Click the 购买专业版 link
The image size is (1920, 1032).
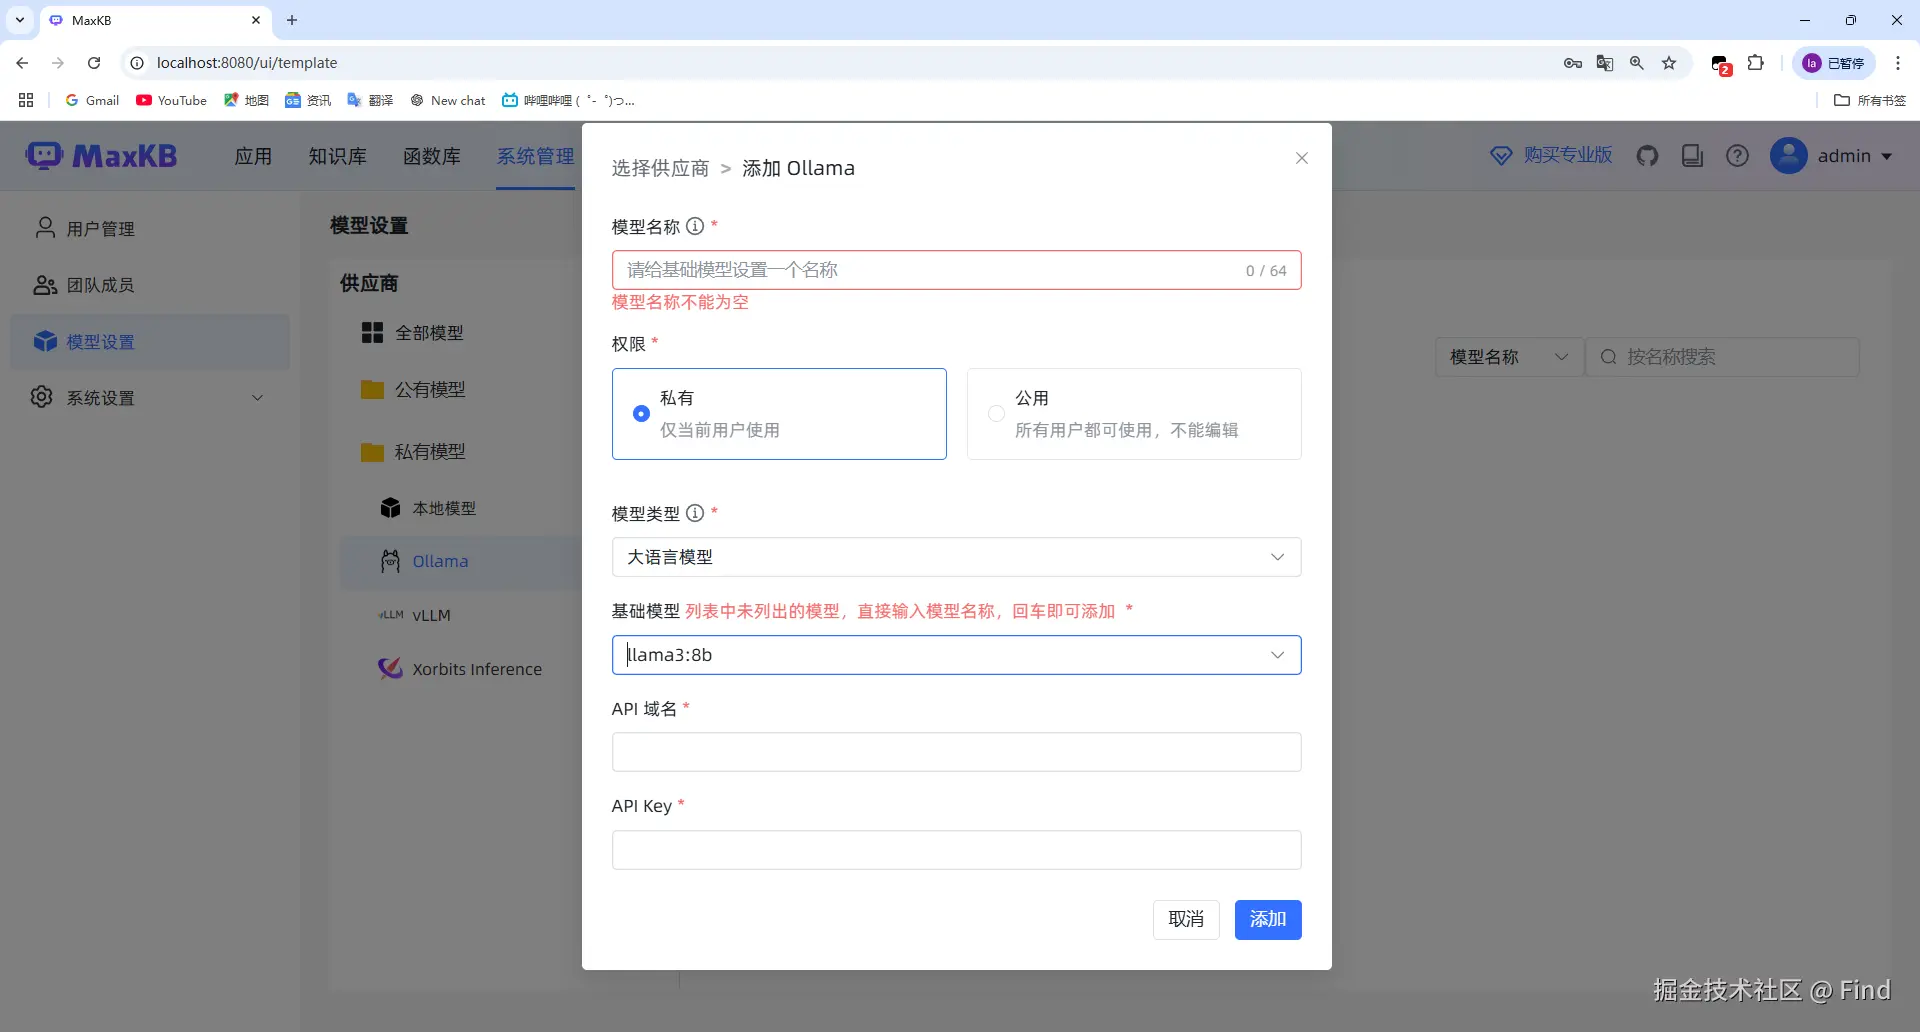coord(1552,155)
